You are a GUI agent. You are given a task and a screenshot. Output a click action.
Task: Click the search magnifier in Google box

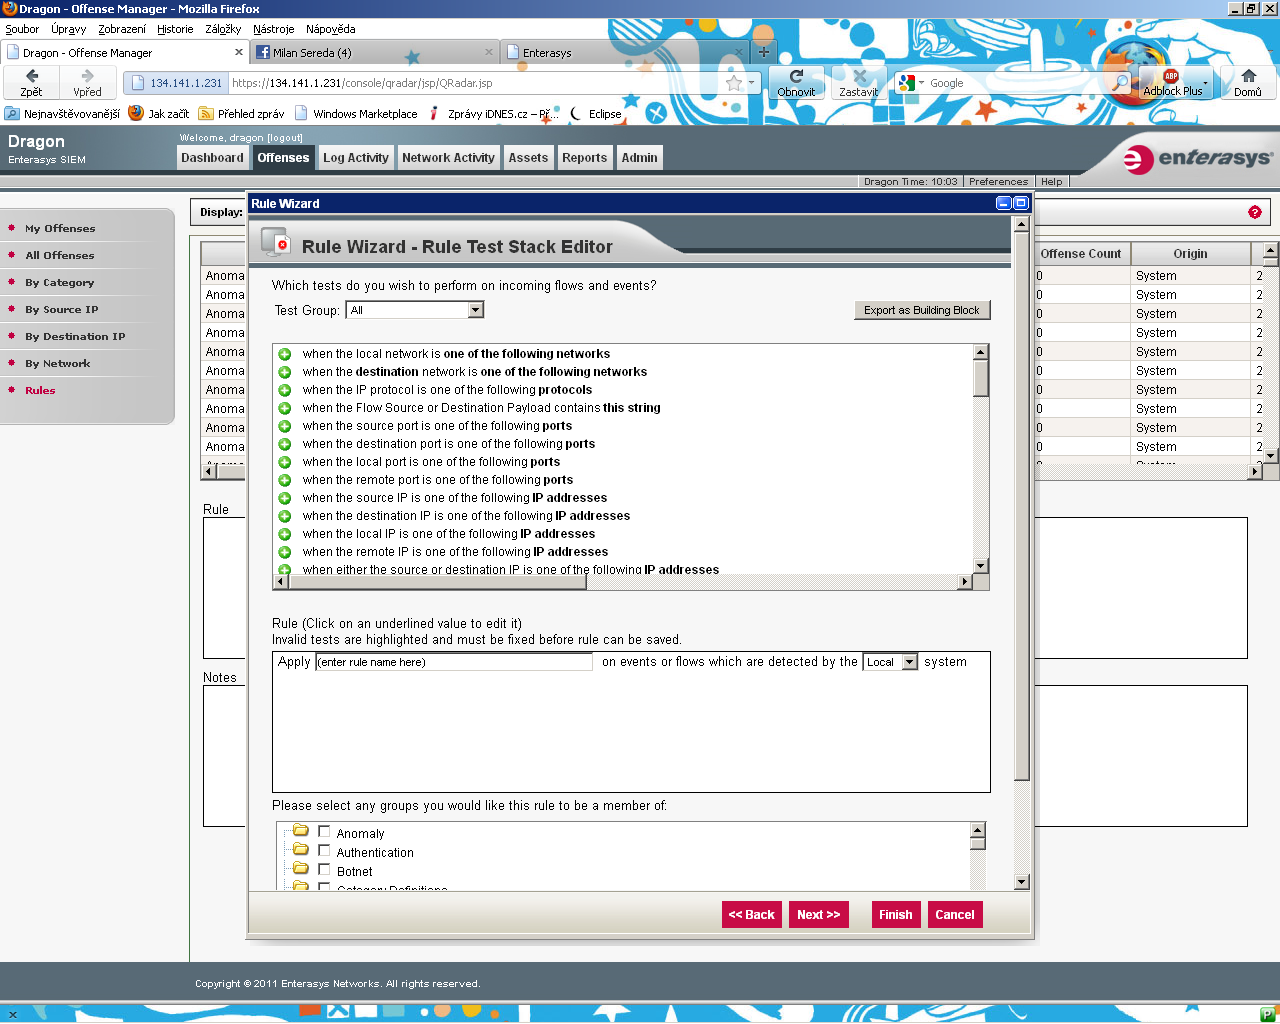click(1120, 83)
